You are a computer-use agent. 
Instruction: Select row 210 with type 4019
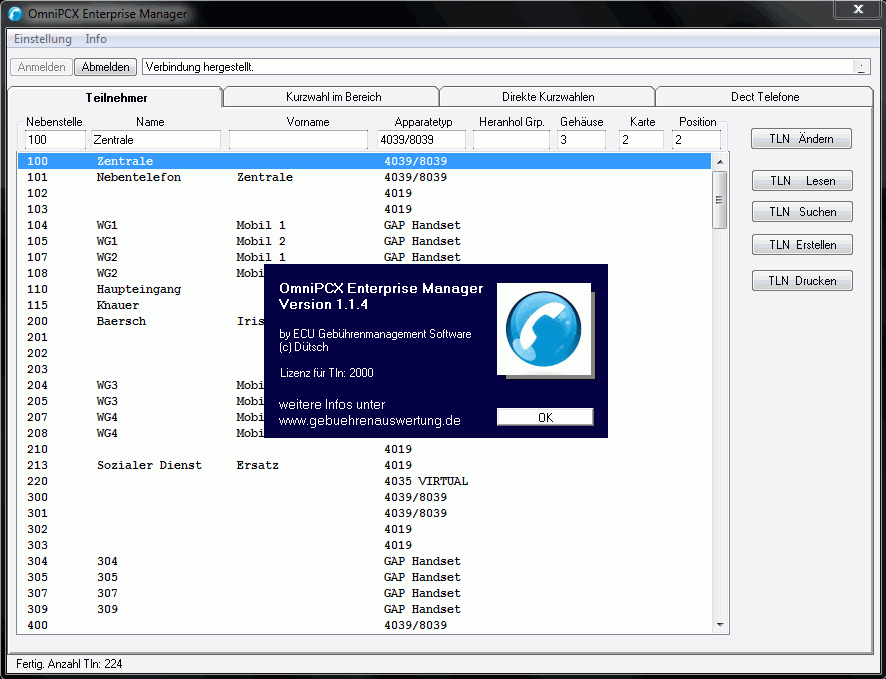pyautogui.click(x=364, y=449)
